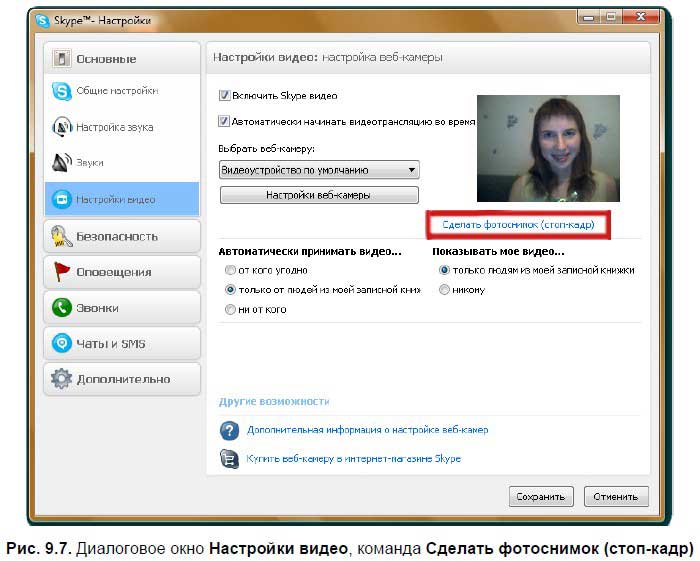Click the speaker icon next to Звуки
The height and width of the screenshot is (561, 700).
click(x=63, y=162)
